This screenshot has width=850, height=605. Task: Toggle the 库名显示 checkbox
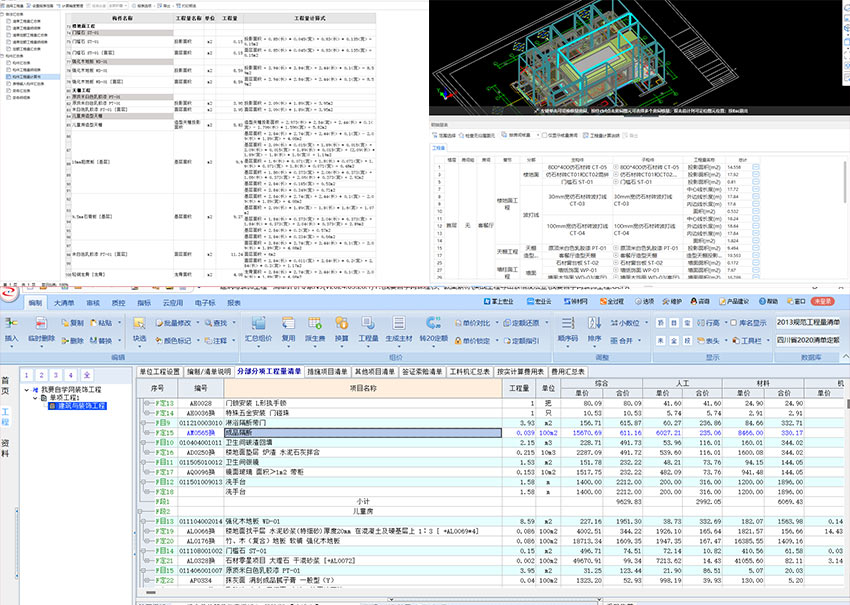pos(733,323)
